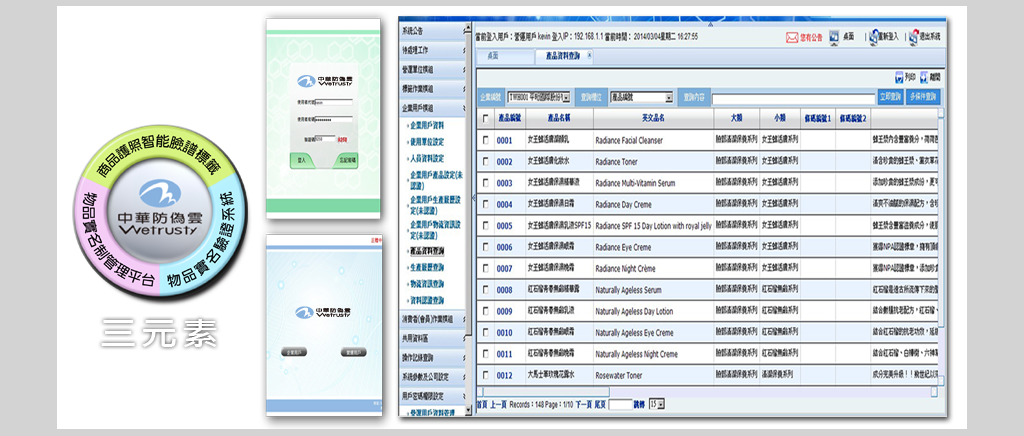Click the right button on lower portal screen

point(353,352)
